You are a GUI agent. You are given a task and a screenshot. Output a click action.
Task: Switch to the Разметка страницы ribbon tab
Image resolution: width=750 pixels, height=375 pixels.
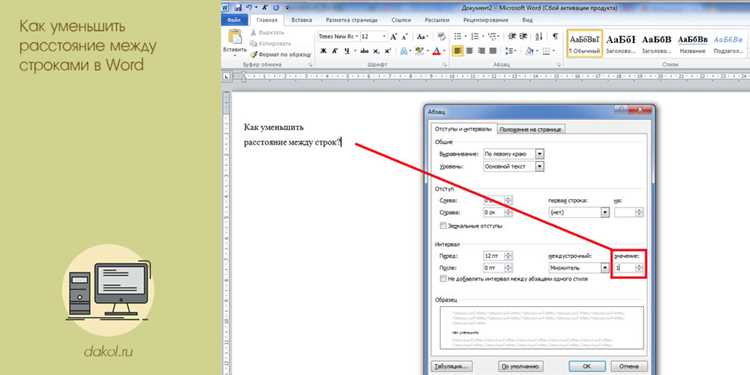click(352, 20)
